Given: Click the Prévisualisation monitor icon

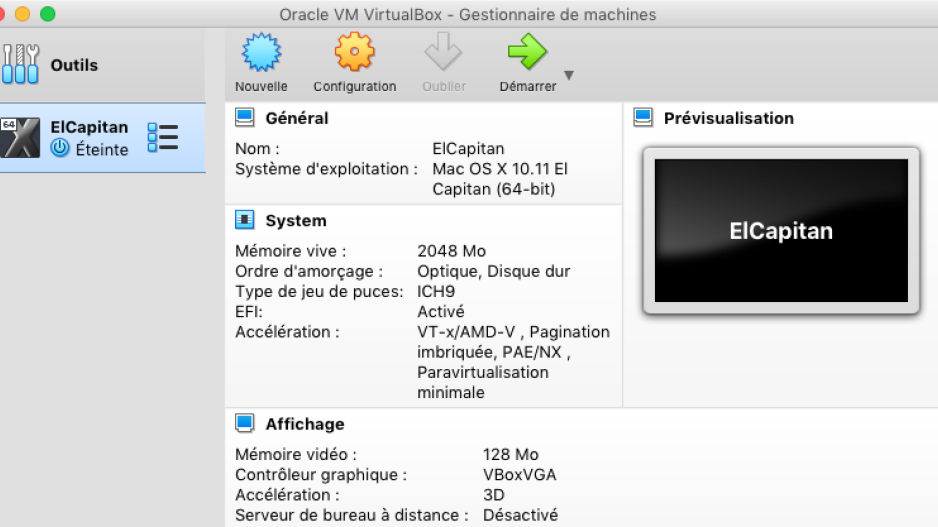Looking at the screenshot, I should tap(643, 118).
